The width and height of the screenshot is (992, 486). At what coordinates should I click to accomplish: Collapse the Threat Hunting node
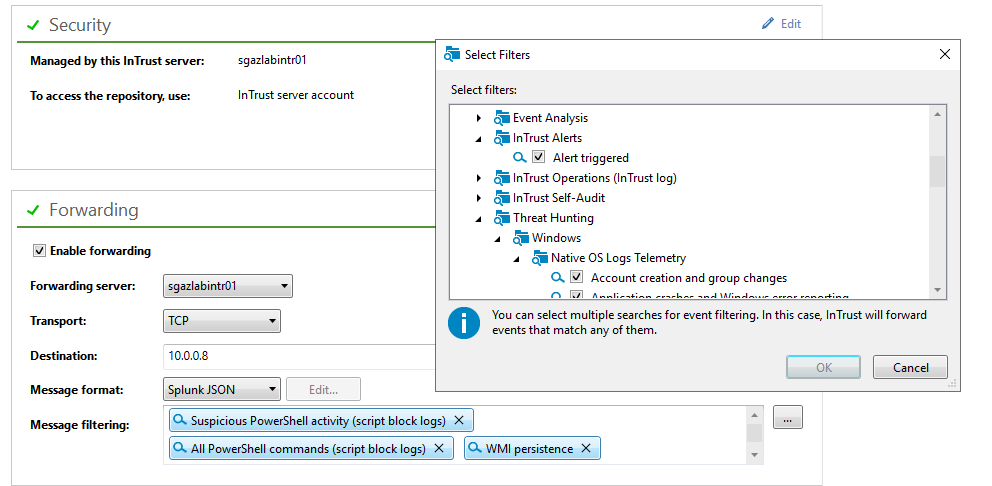479,219
